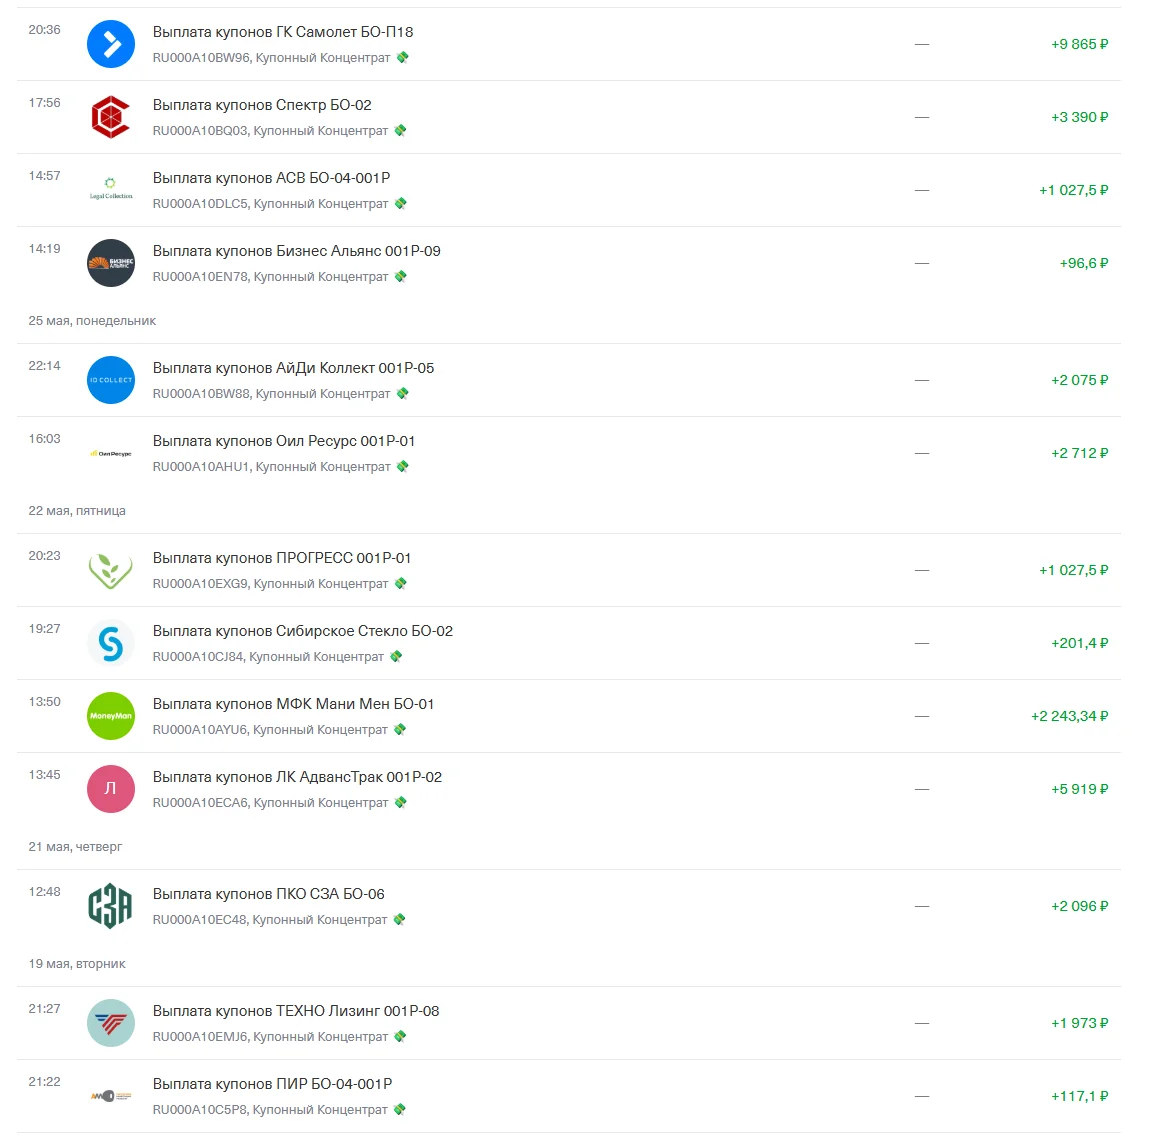Click the АСВ Legal Collection logo
Image resolution: width=1152 pixels, height=1136 pixels.
(x=111, y=190)
